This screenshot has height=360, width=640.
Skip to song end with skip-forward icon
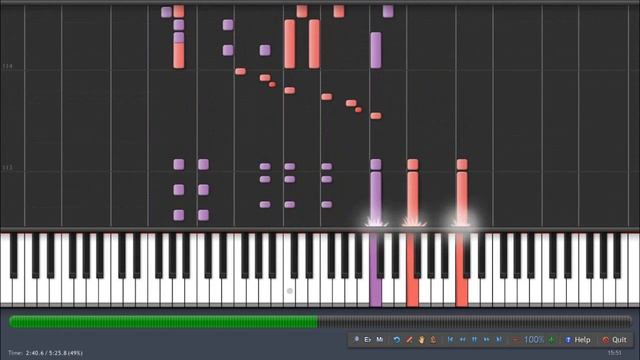coord(499,340)
